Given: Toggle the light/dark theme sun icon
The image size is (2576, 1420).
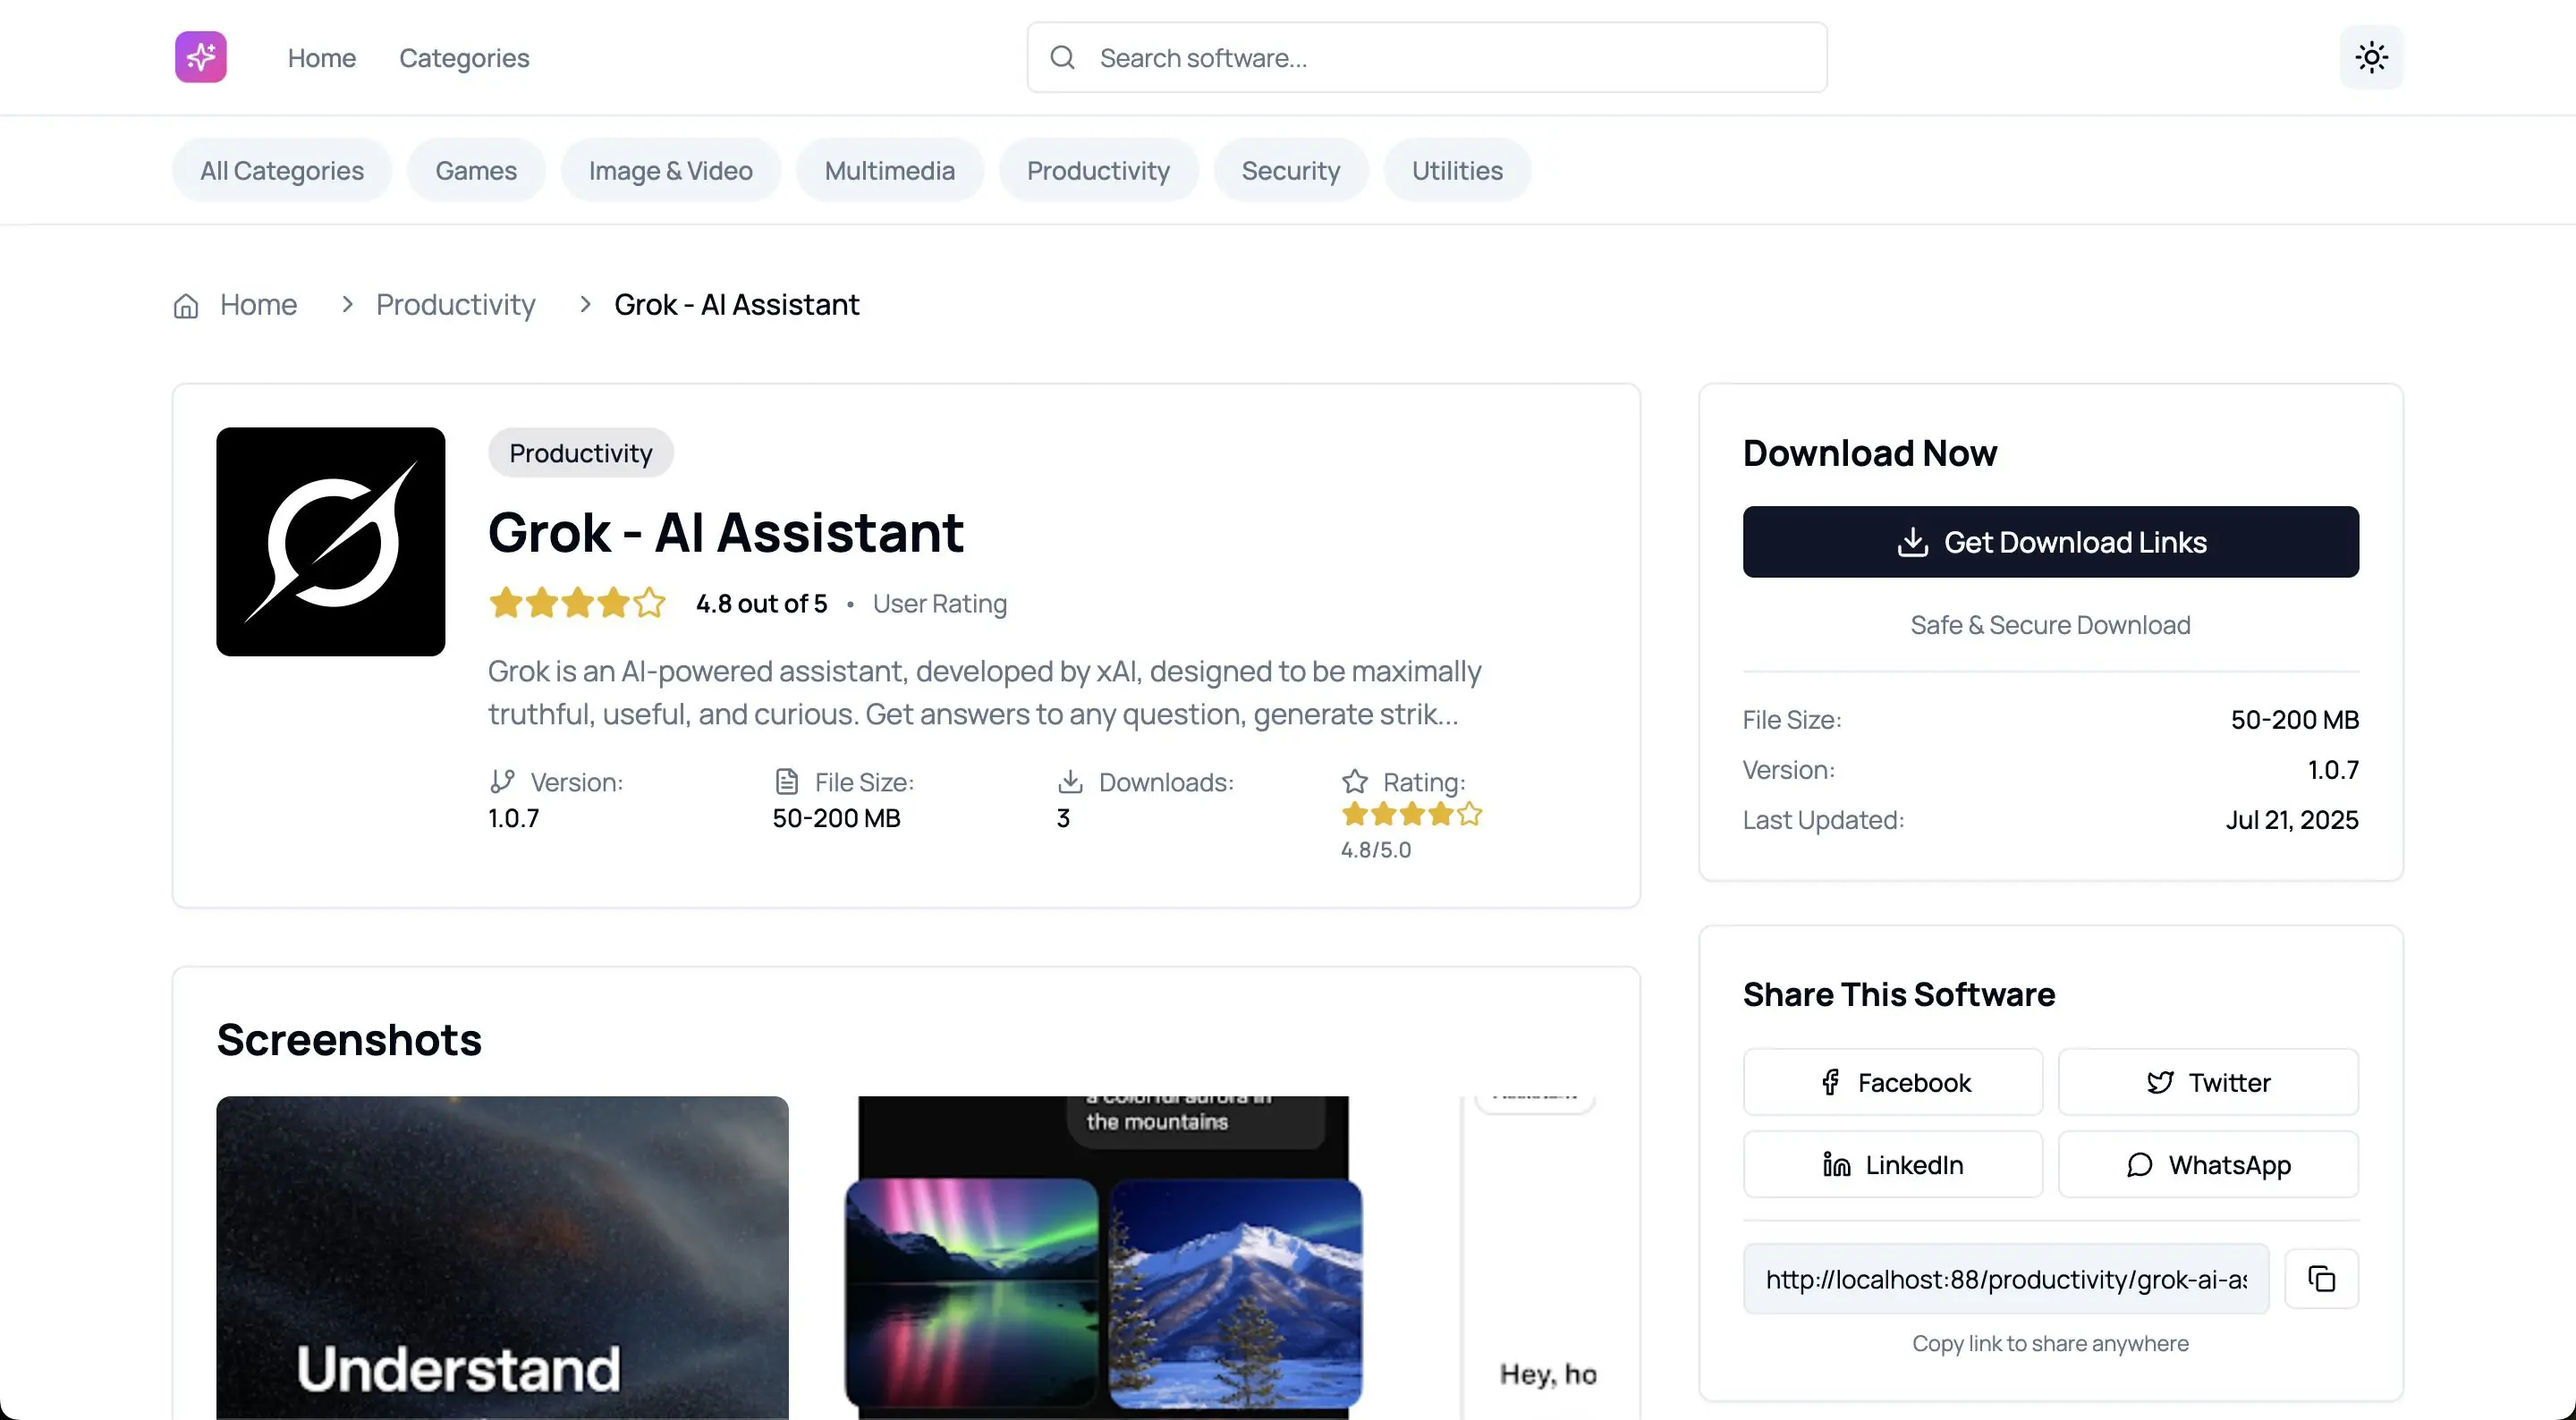Looking at the screenshot, I should coord(2370,57).
